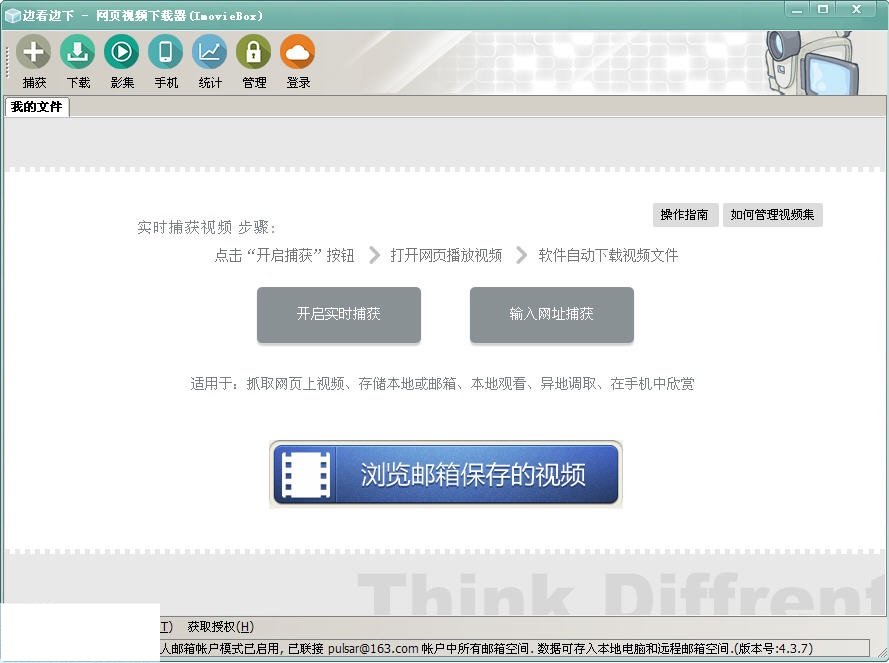
Task: Click the pulsar@163.com account in status bar
Action: pos(373,649)
